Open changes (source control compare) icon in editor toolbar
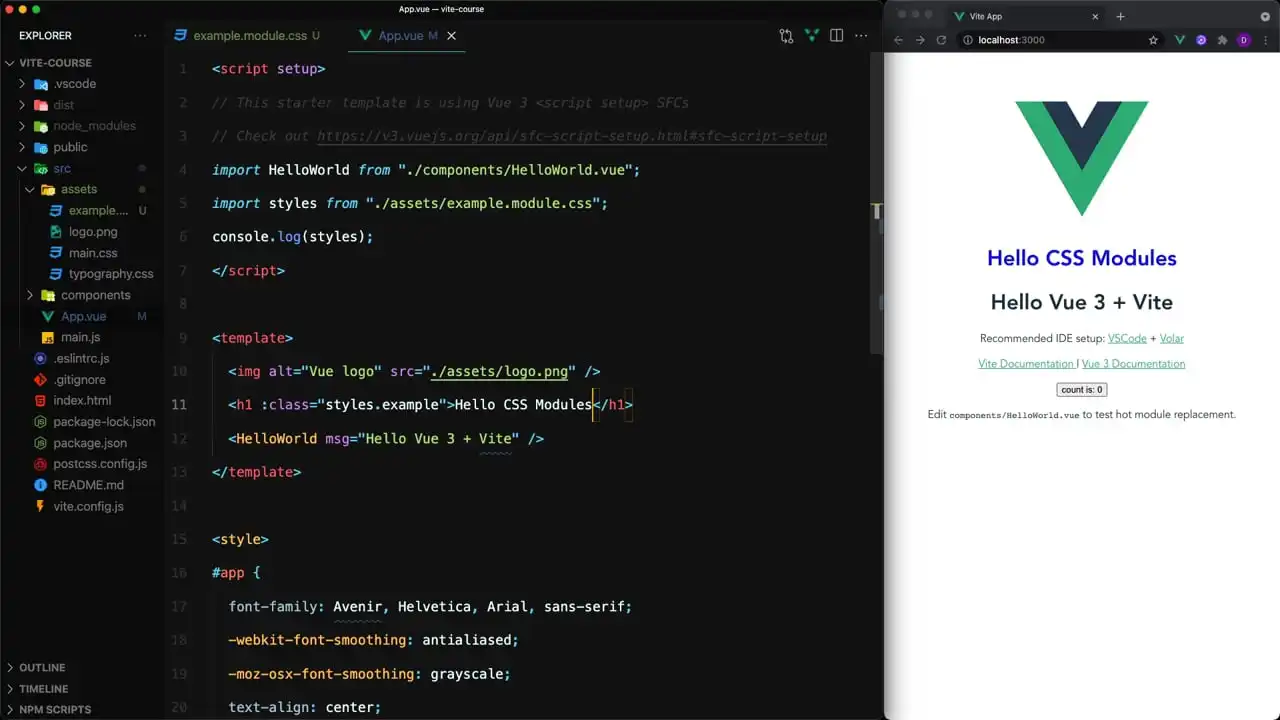The image size is (1280, 720). [x=786, y=36]
